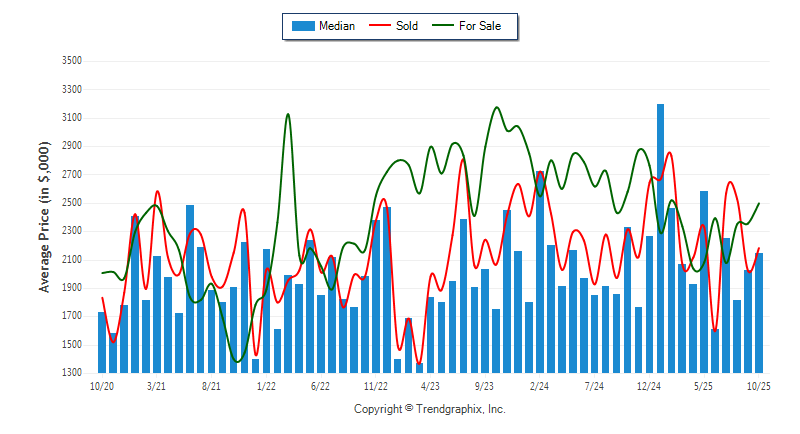Screen dimensions: 800x434
Task: Select the first Median bar above 10/20
Action: click(101, 342)
